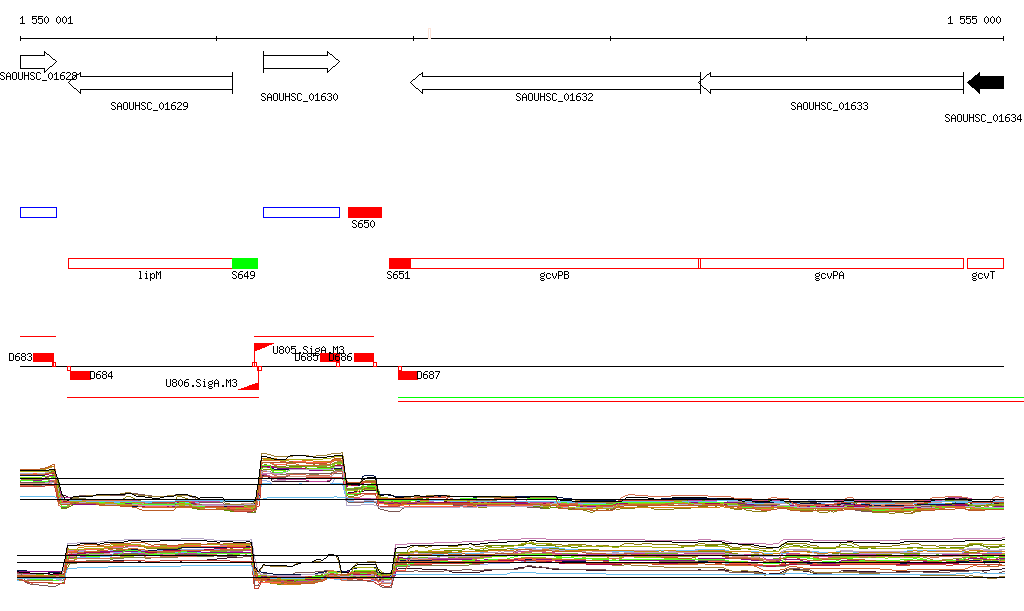Viewport: 1024px width, 611px height.
Task: Select the SAOUHSC_01628 gene arrow
Action: (39, 62)
